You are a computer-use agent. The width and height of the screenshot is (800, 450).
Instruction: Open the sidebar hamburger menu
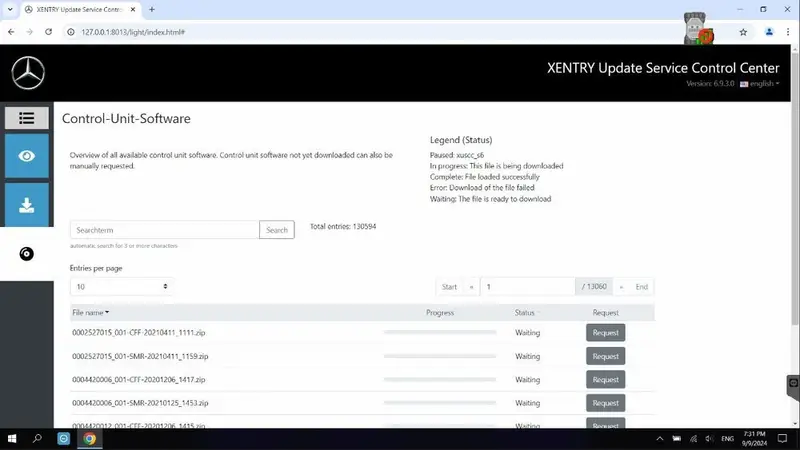pyautogui.click(x=27, y=118)
